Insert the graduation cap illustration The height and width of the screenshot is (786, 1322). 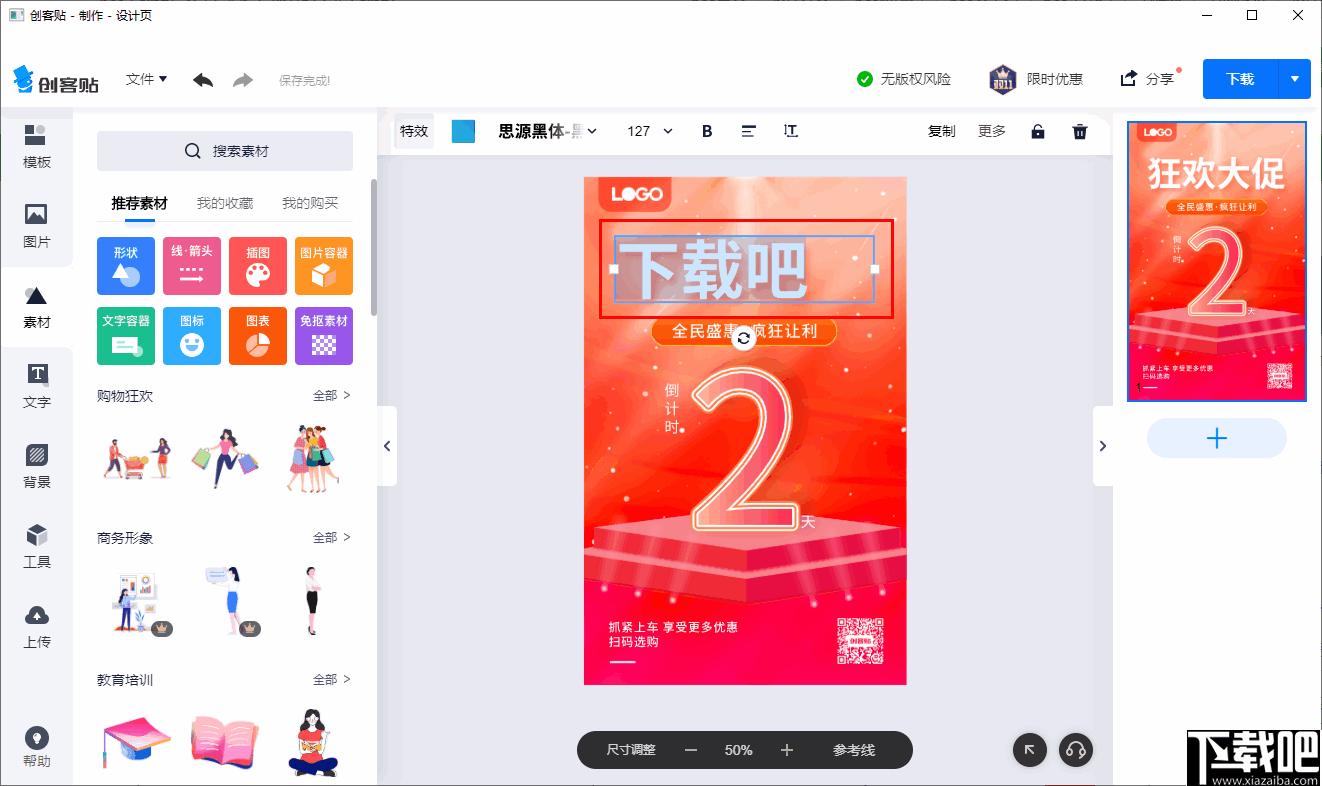137,742
